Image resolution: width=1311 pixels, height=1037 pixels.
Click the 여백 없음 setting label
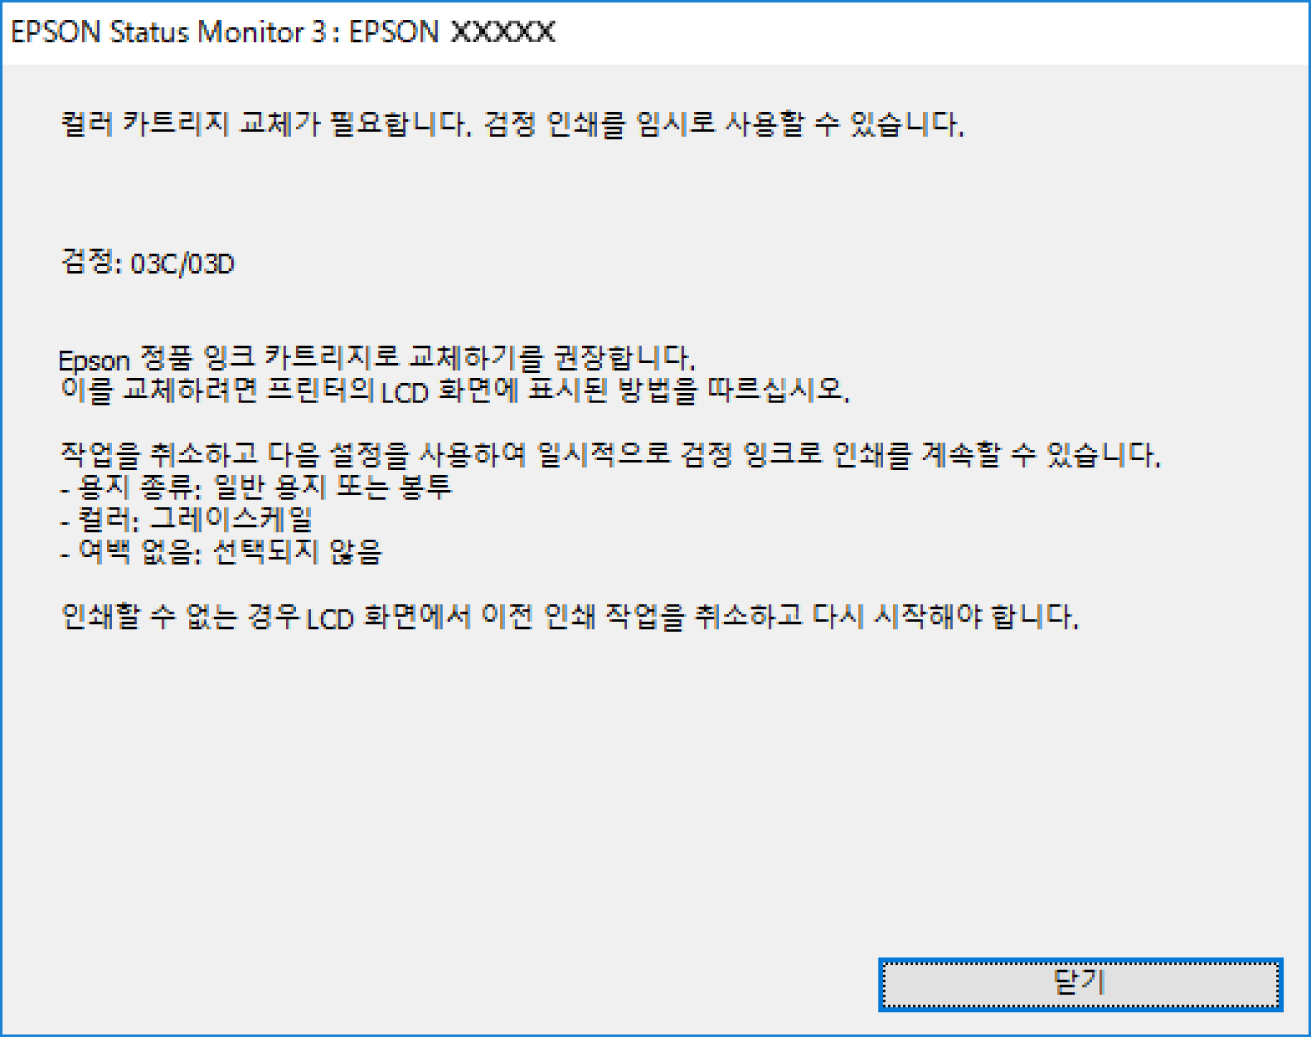pos(135,551)
